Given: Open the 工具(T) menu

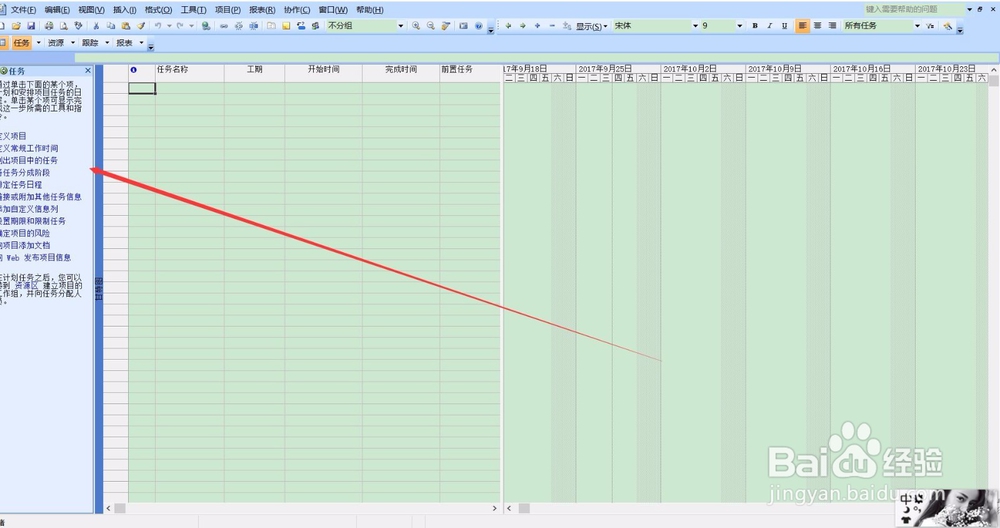Looking at the screenshot, I should 193,10.
